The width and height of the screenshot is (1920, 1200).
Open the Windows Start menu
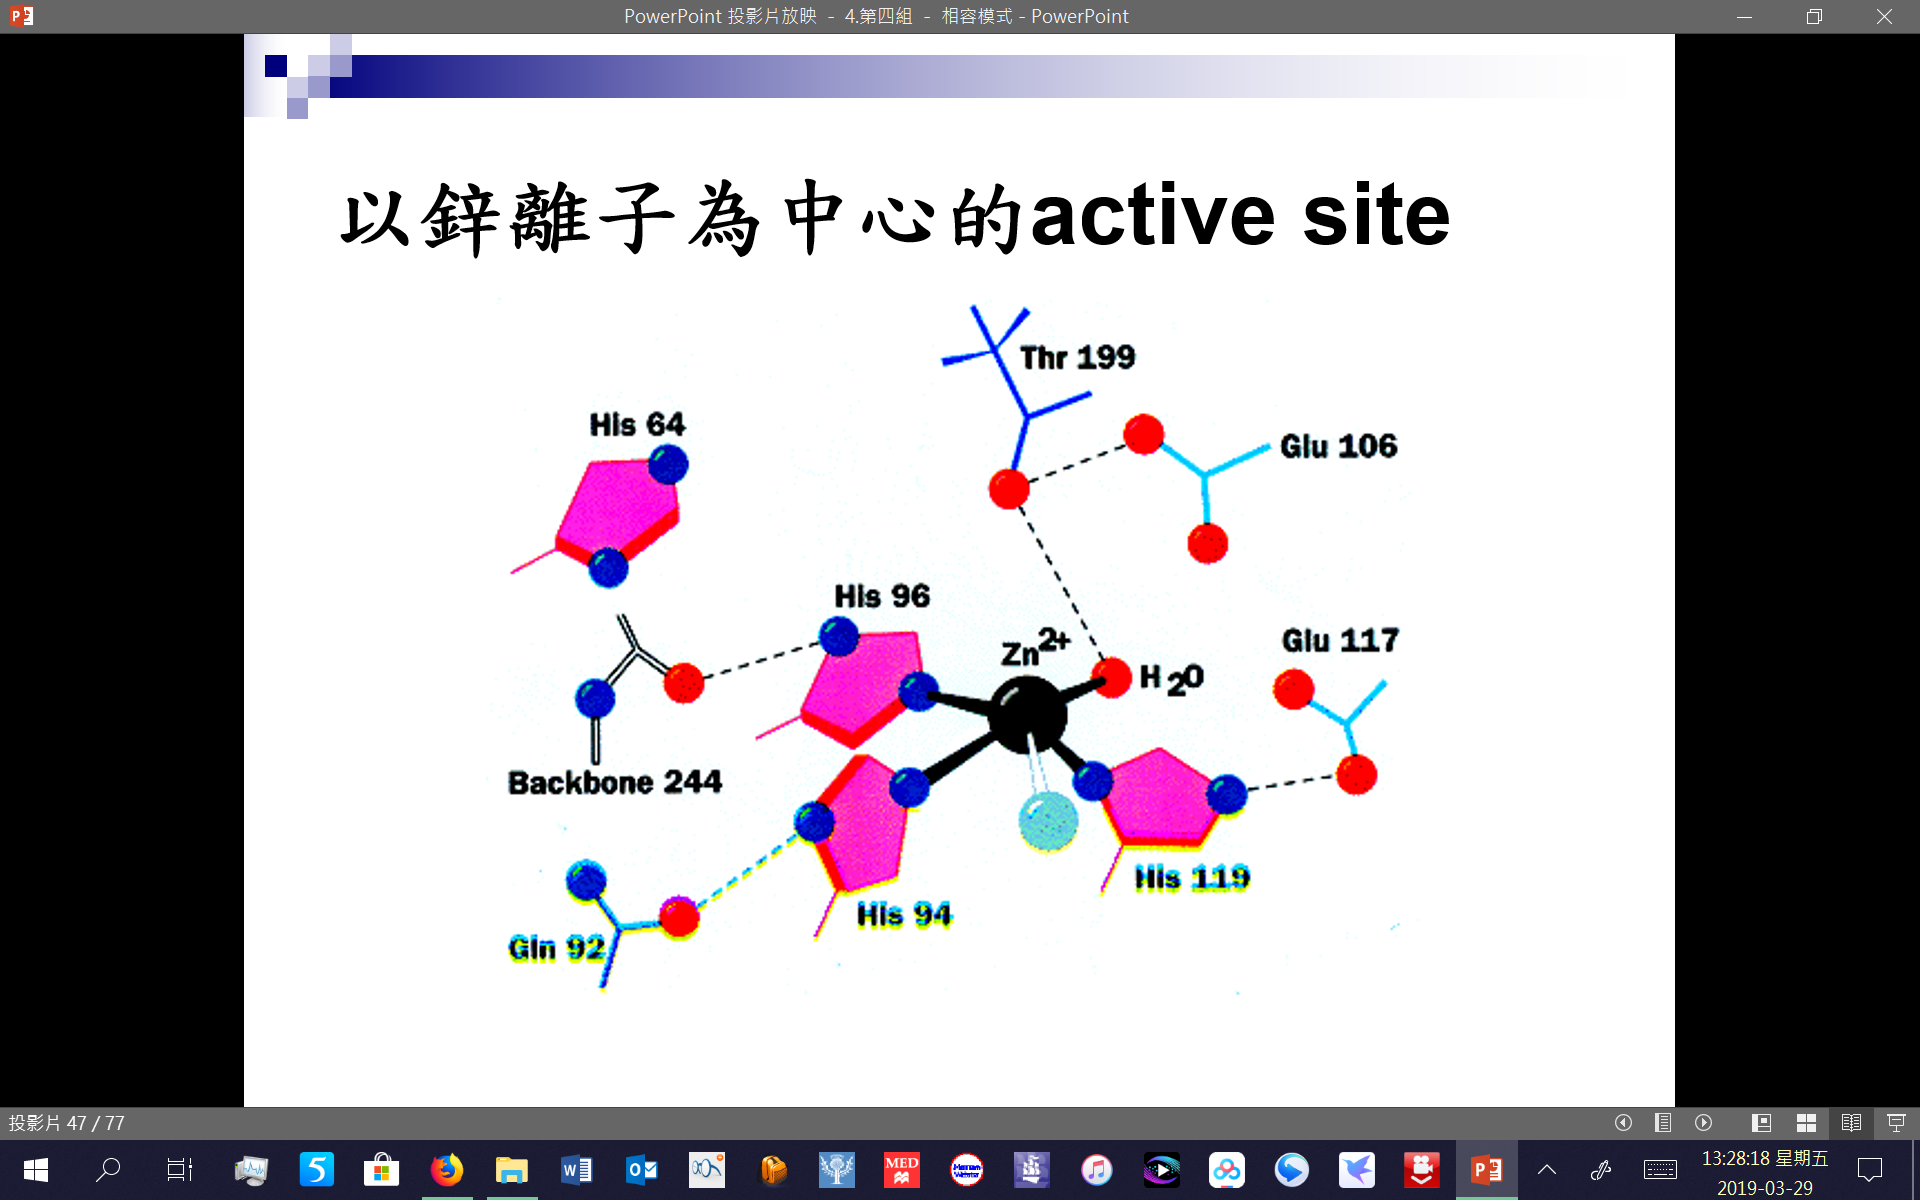pos(35,1169)
